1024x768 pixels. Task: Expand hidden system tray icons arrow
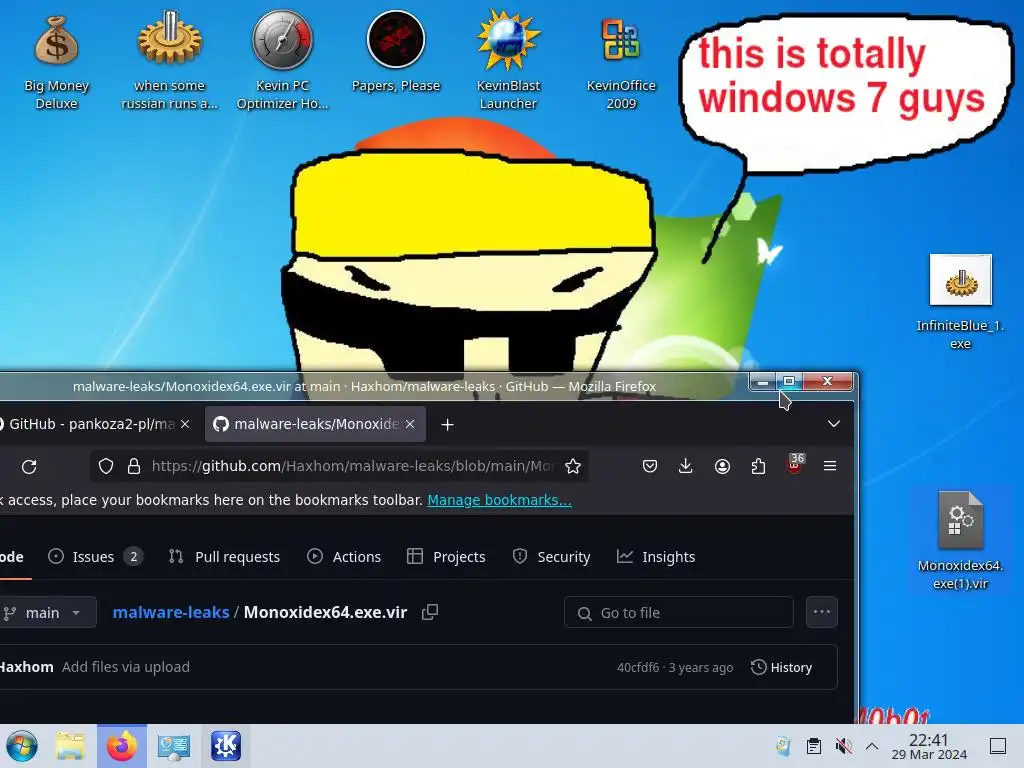point(872,746)
